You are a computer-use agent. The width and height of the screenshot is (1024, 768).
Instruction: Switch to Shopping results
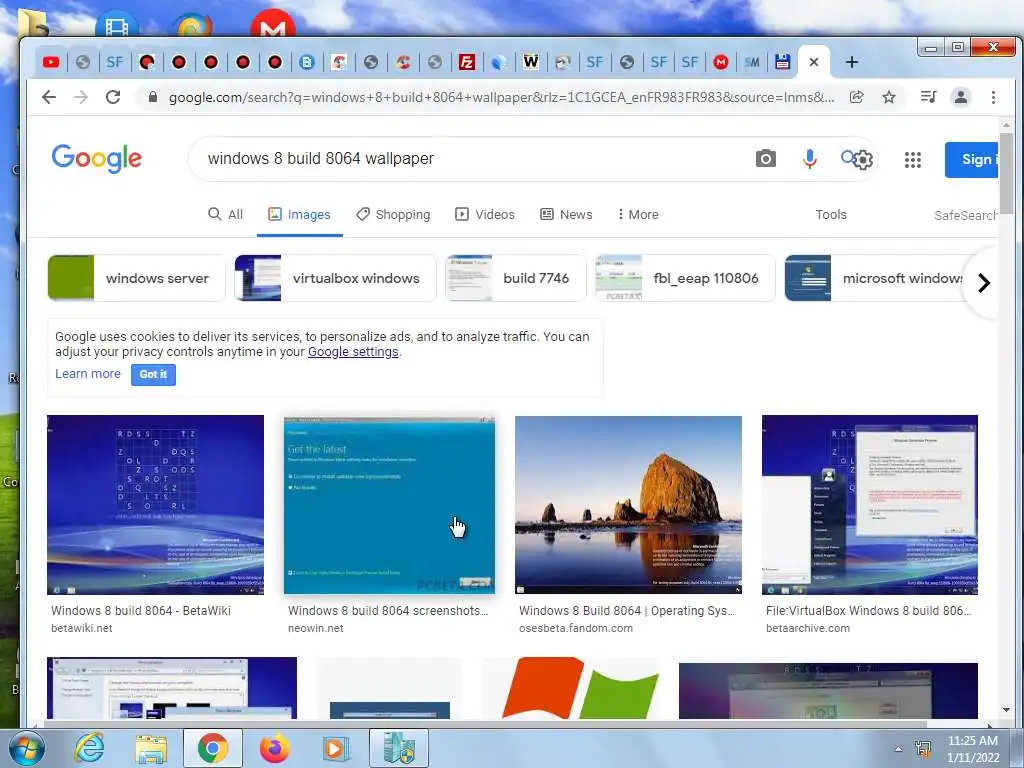click(393, 214)
